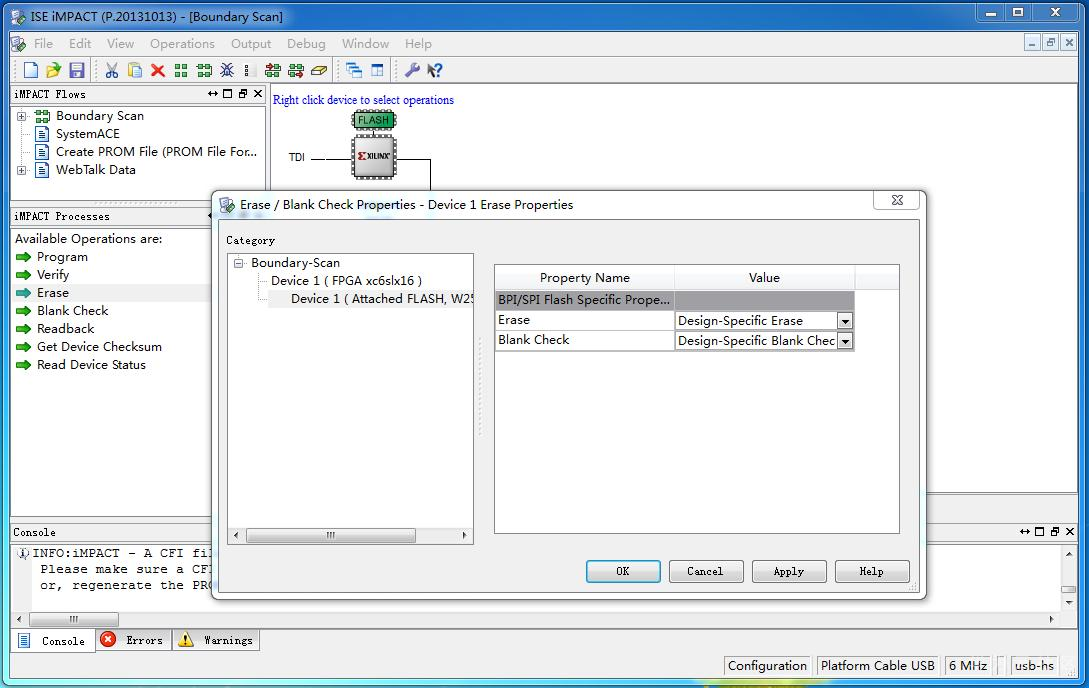Viewport: 1089px width, 688px height.
Task: Switch to the Errors tab
Action: pyautogui.click(x=133, y=640)
